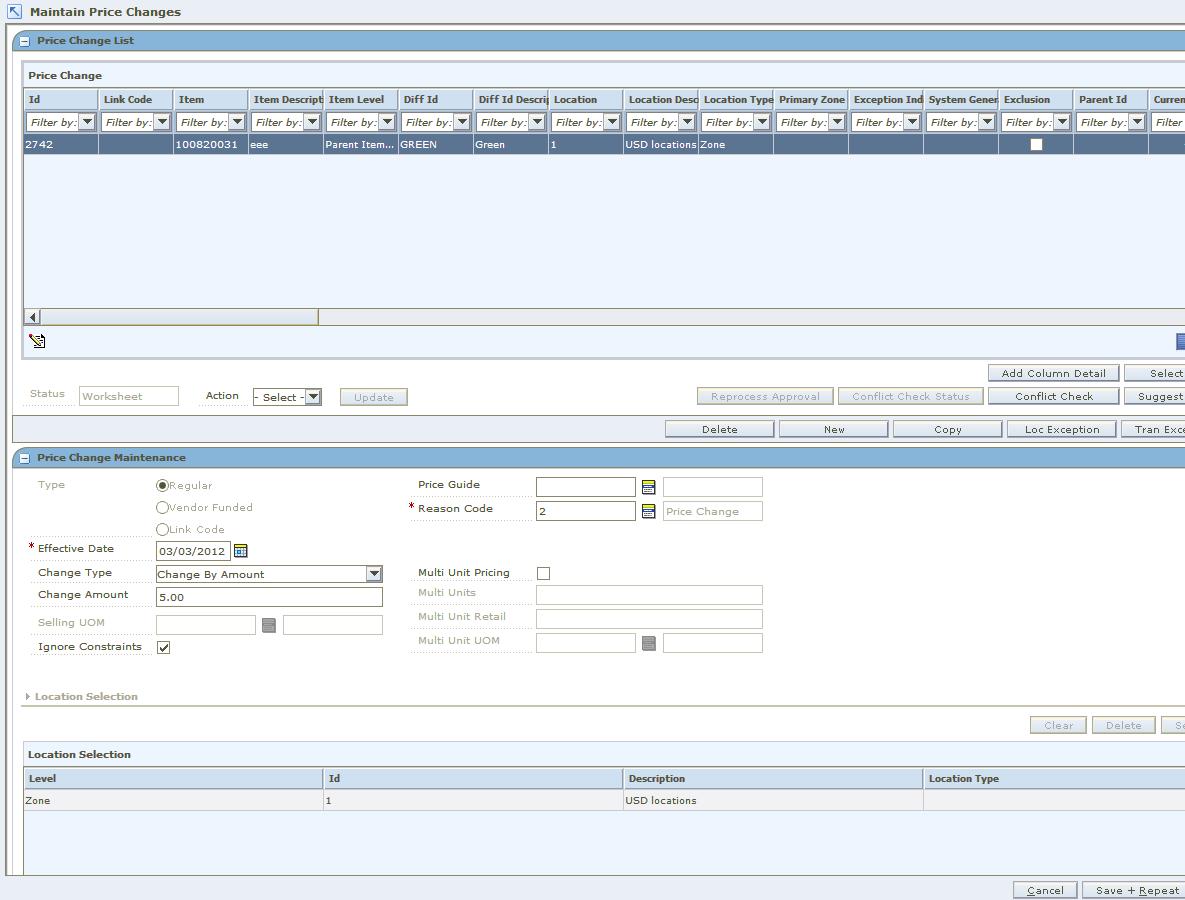
Task: Sort by the Parent Id column header
Action: 1110,100
